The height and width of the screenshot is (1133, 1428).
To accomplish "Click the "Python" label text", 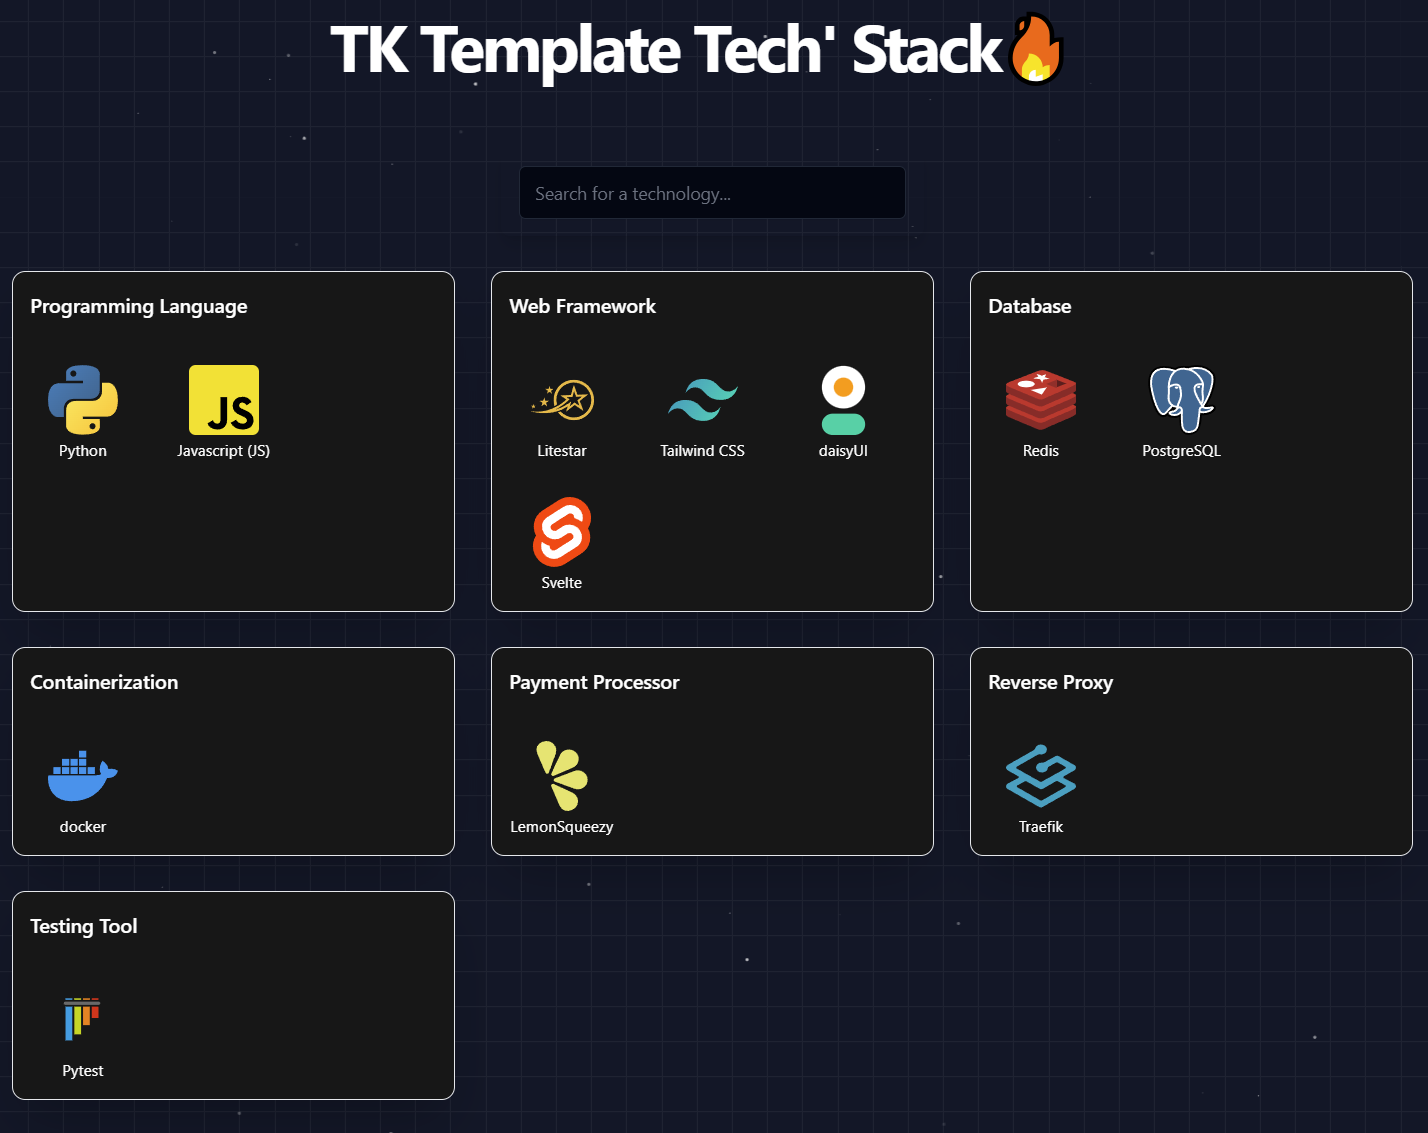I will pos(83,451).
